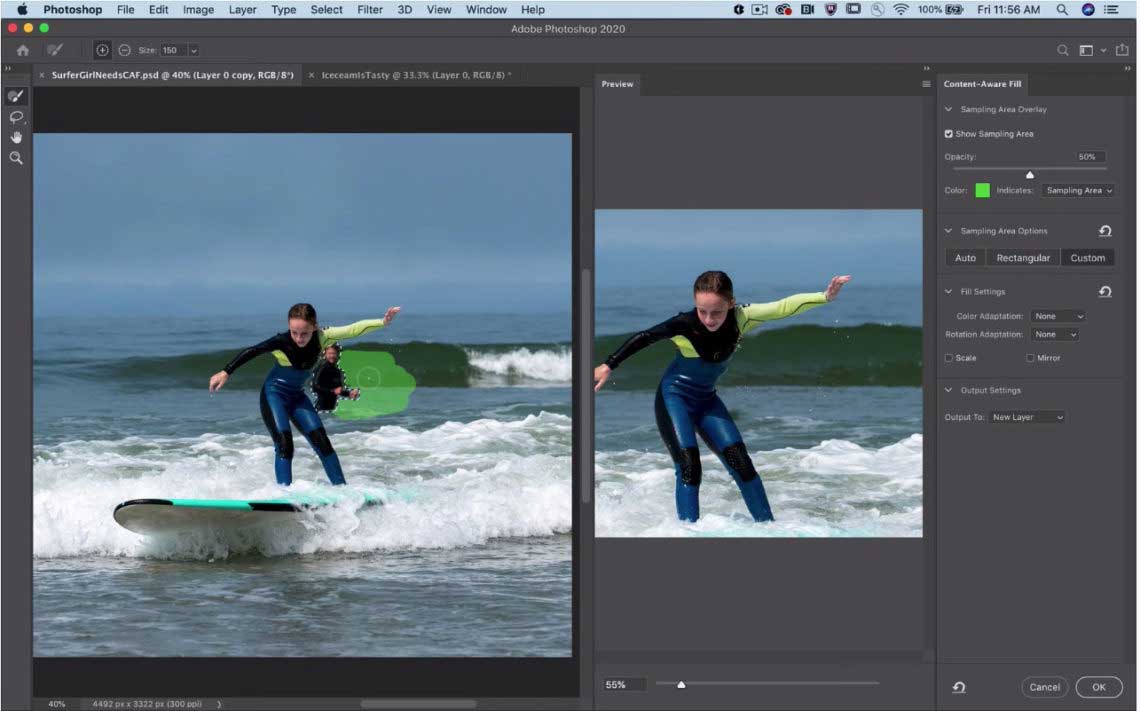Open the Rotation Adaptation dropdown
The height and width of the screenshot is (711, 1140).
[x=1055, y=335]
